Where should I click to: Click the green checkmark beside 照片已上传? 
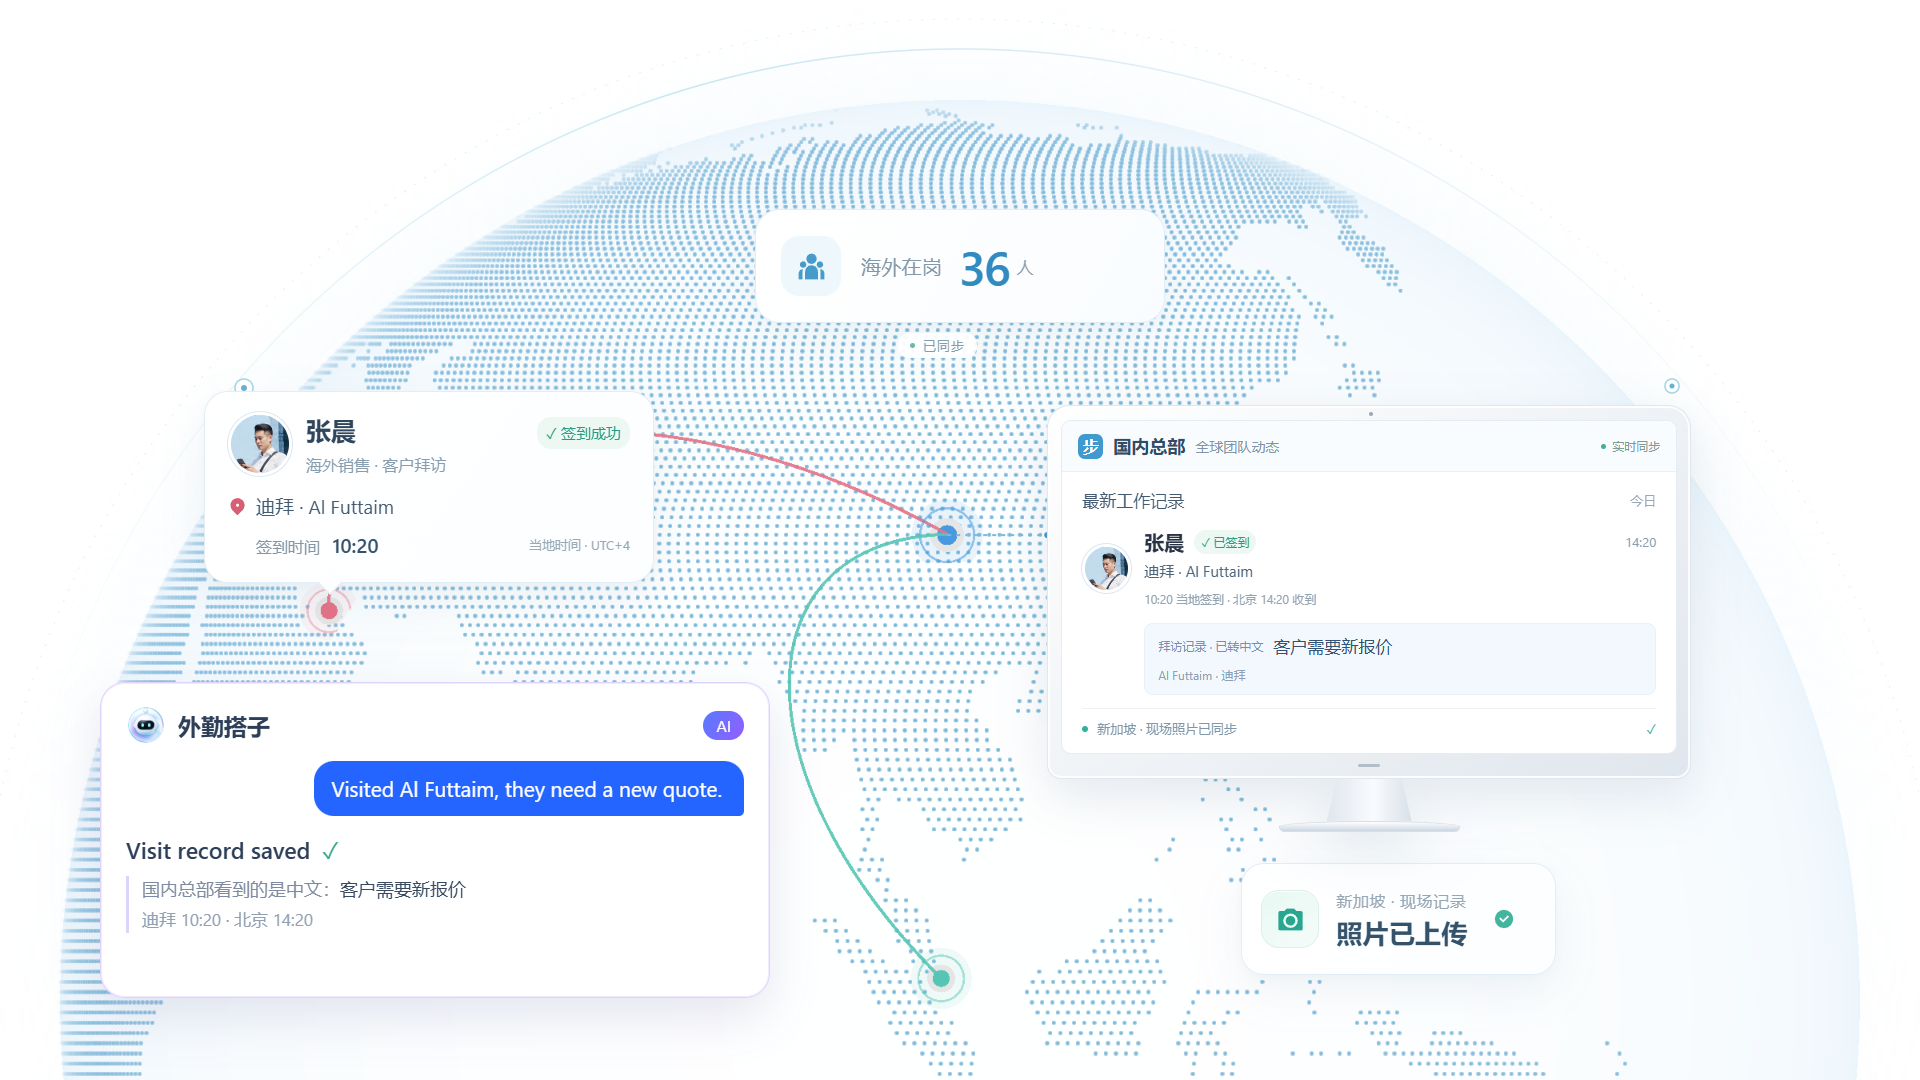(1504, 919)
